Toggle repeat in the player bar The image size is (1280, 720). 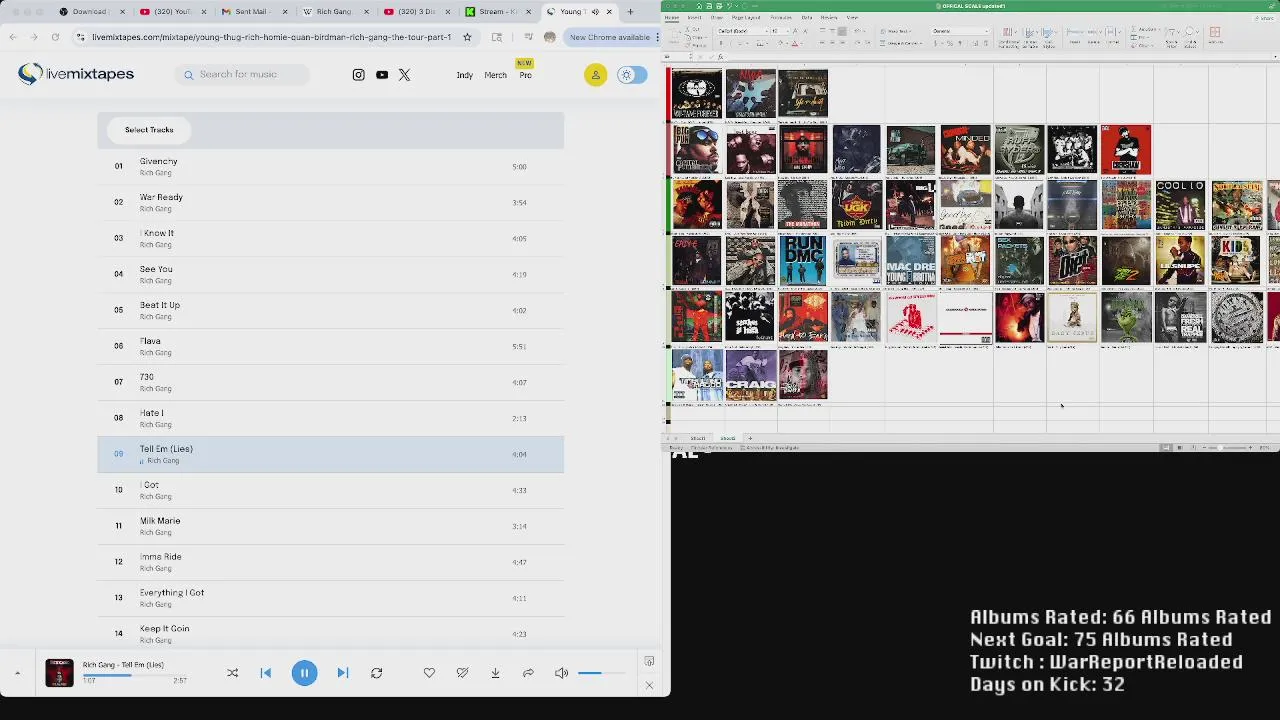376,673
